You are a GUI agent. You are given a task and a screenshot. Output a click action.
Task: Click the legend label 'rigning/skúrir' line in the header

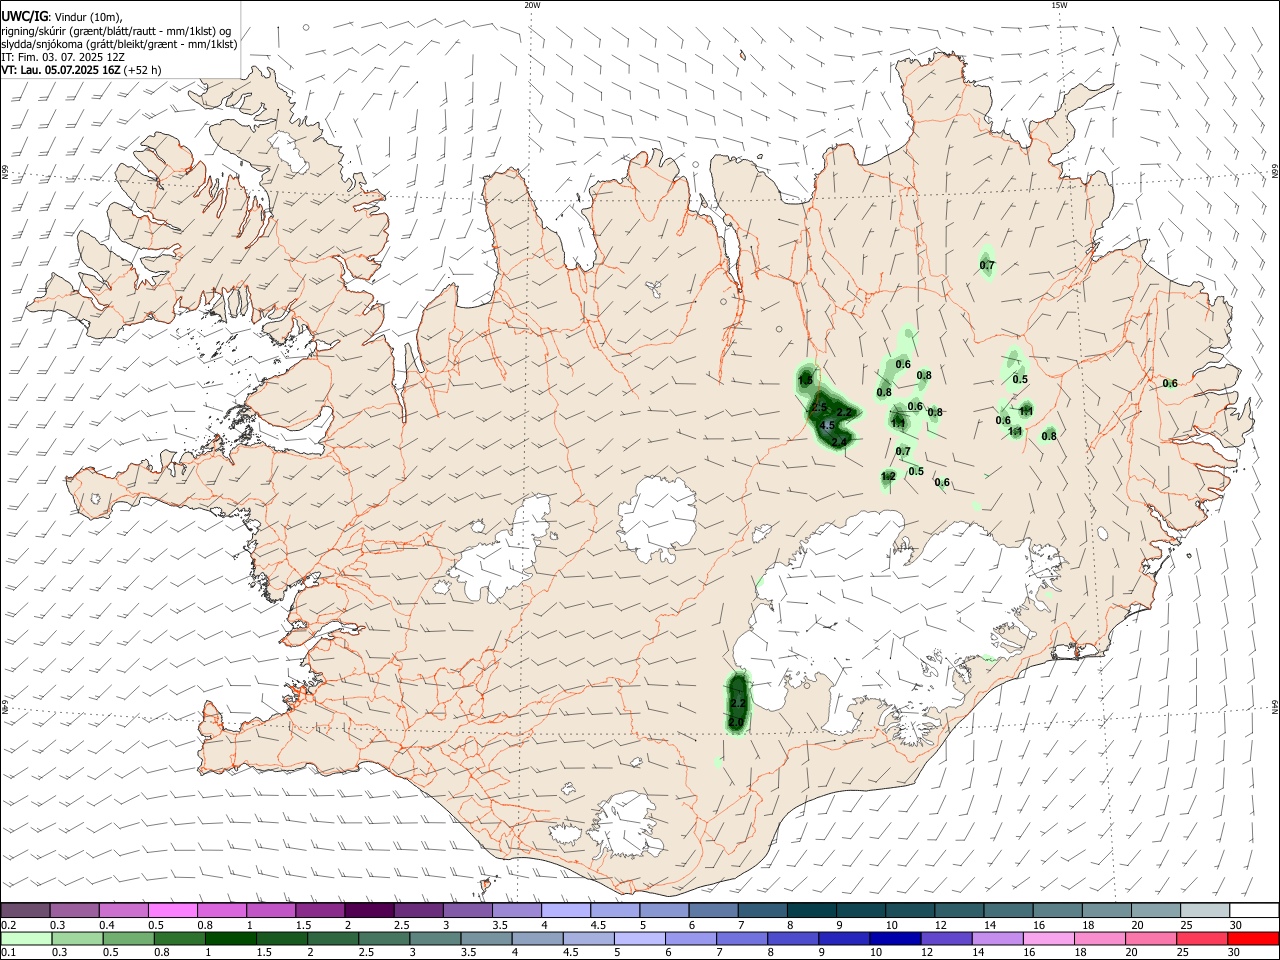pyautogui.click(x=116, y=31)
